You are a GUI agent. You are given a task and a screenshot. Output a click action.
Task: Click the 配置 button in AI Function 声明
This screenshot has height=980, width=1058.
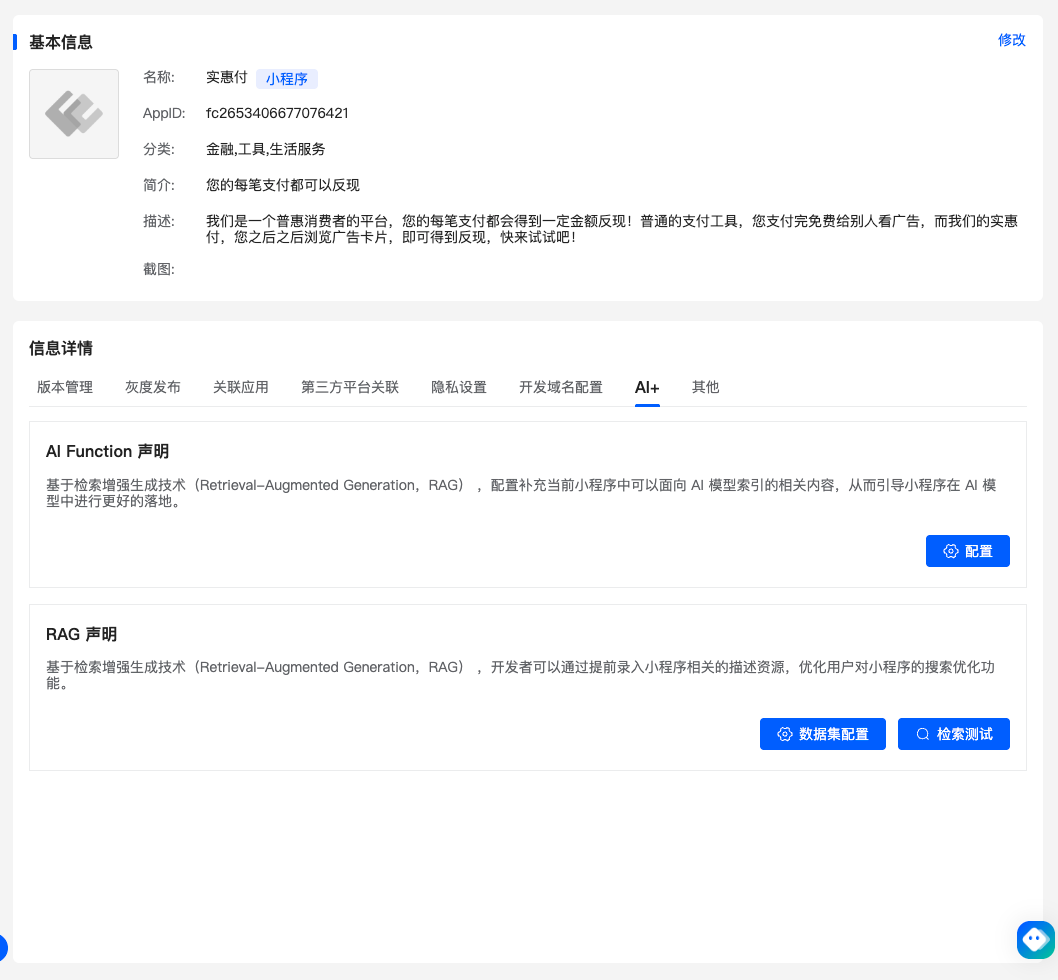pos(967,551)
